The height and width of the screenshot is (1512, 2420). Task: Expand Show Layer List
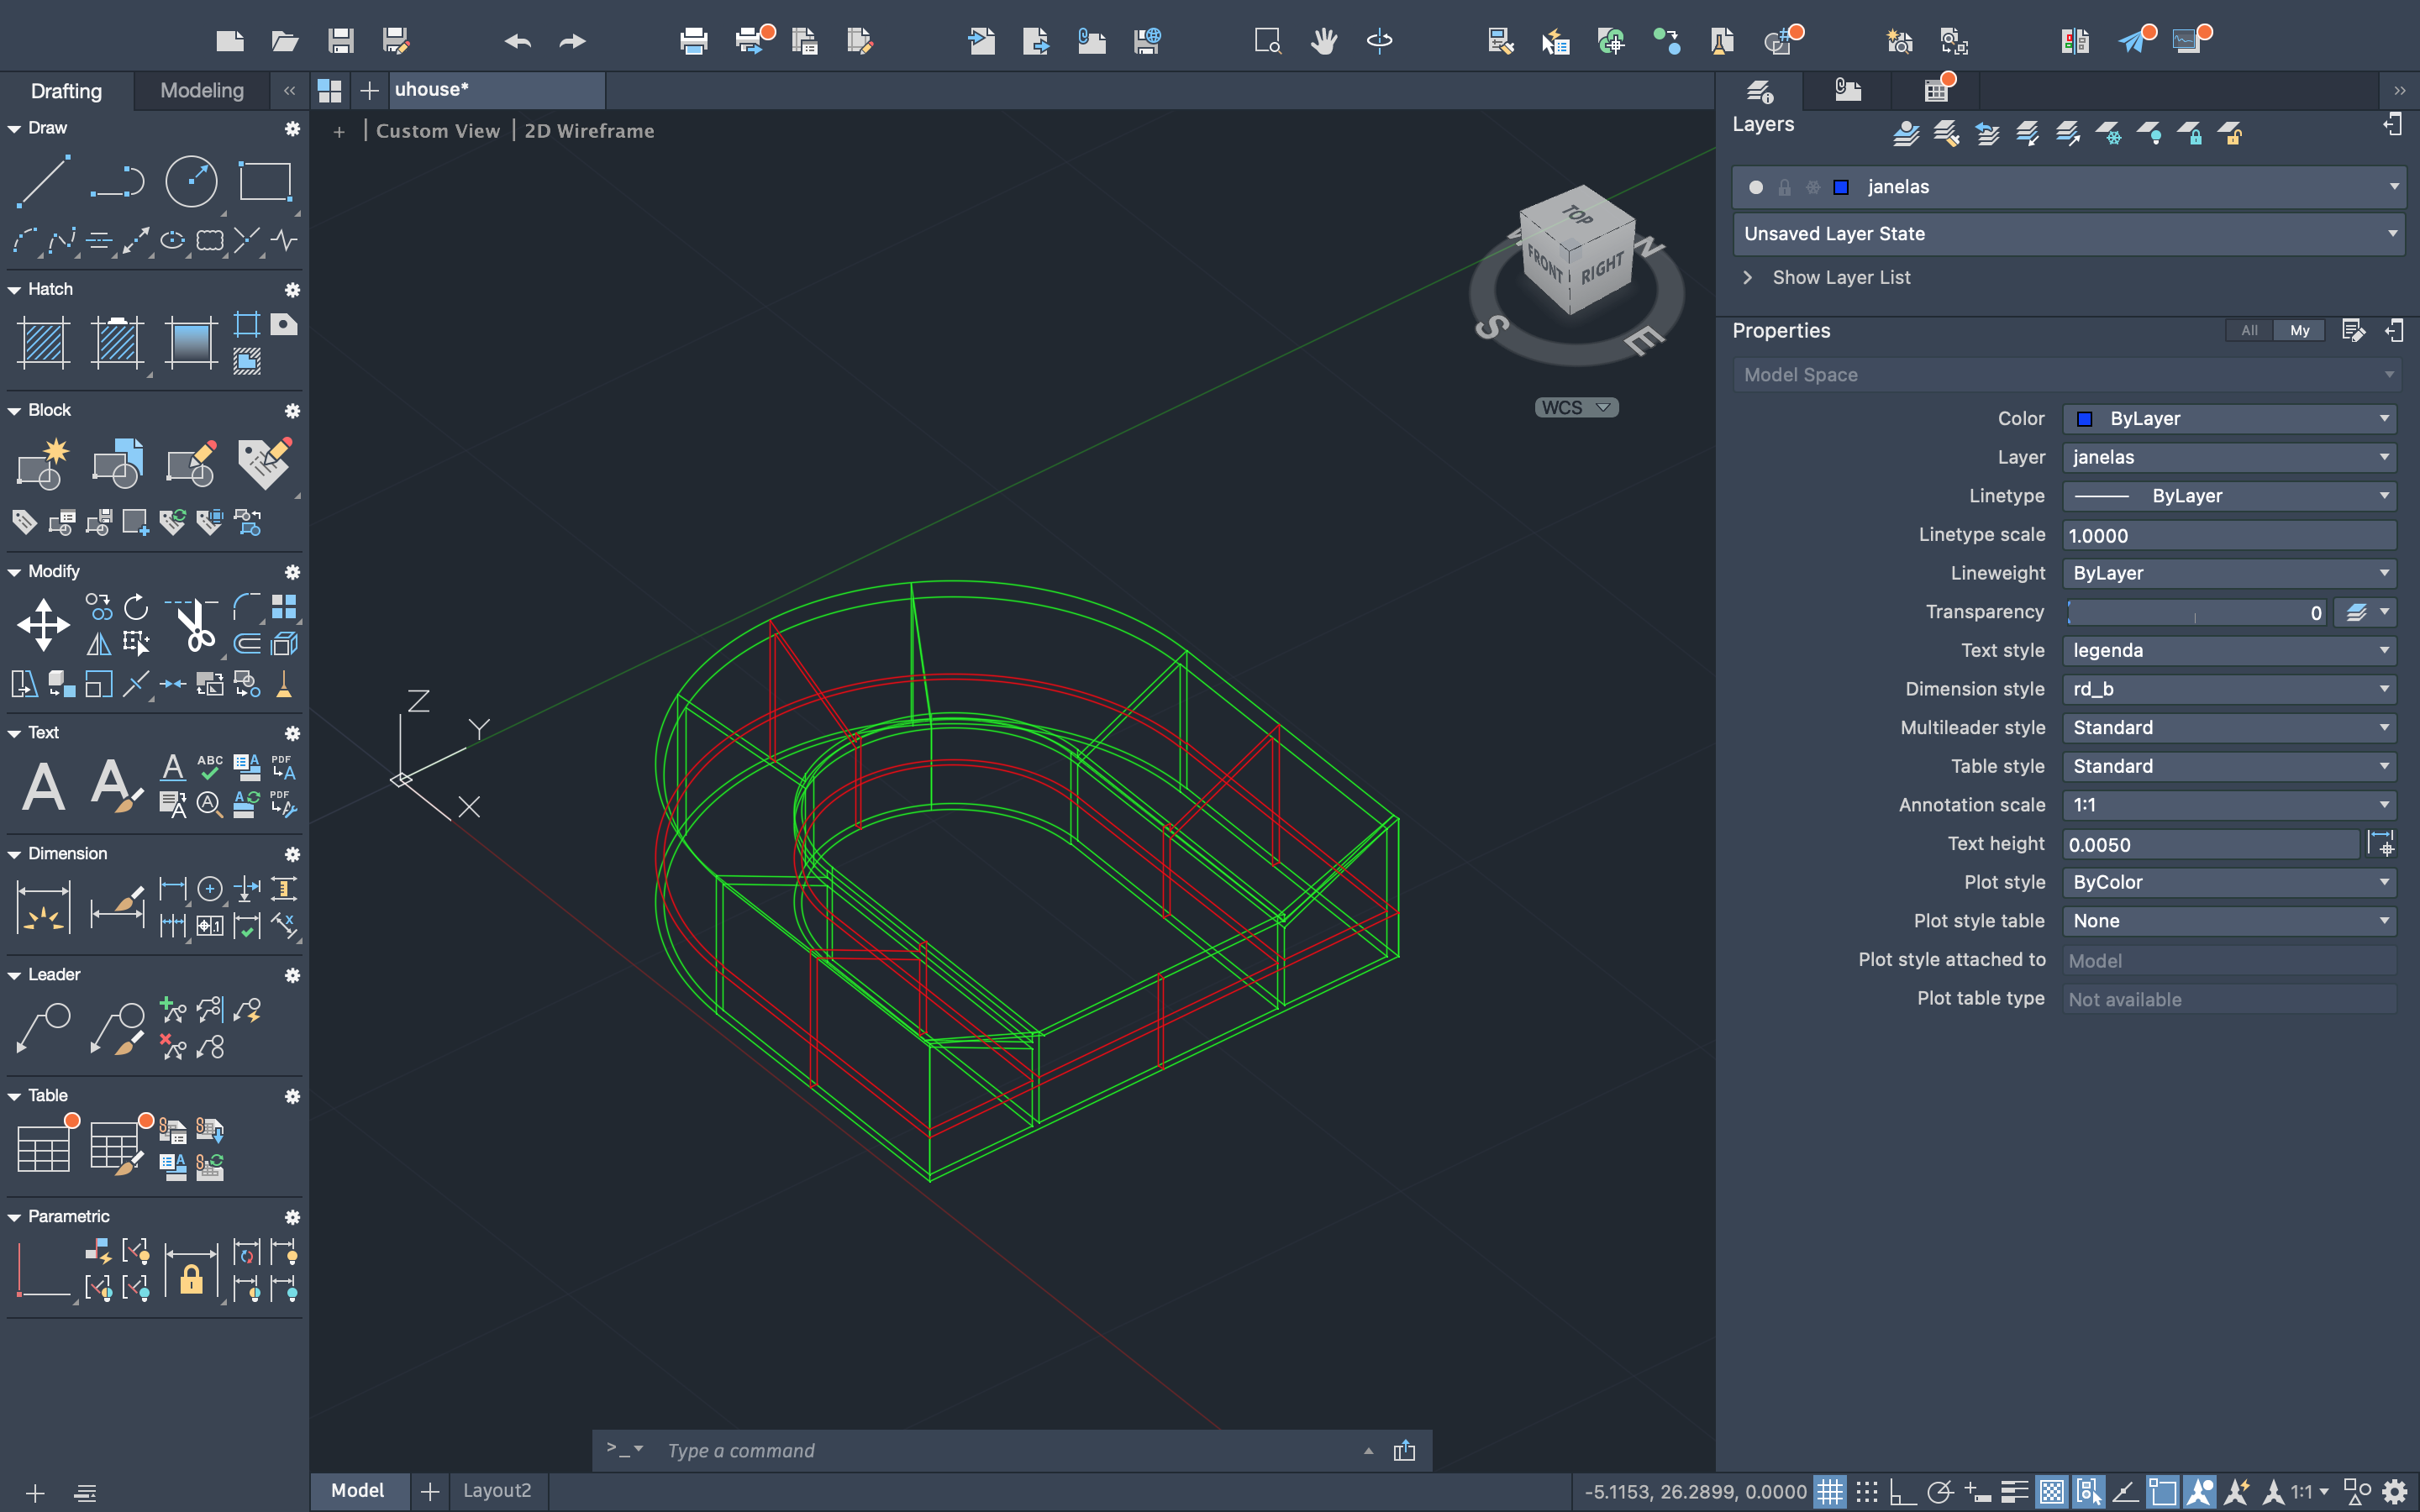click(1840, 278)
